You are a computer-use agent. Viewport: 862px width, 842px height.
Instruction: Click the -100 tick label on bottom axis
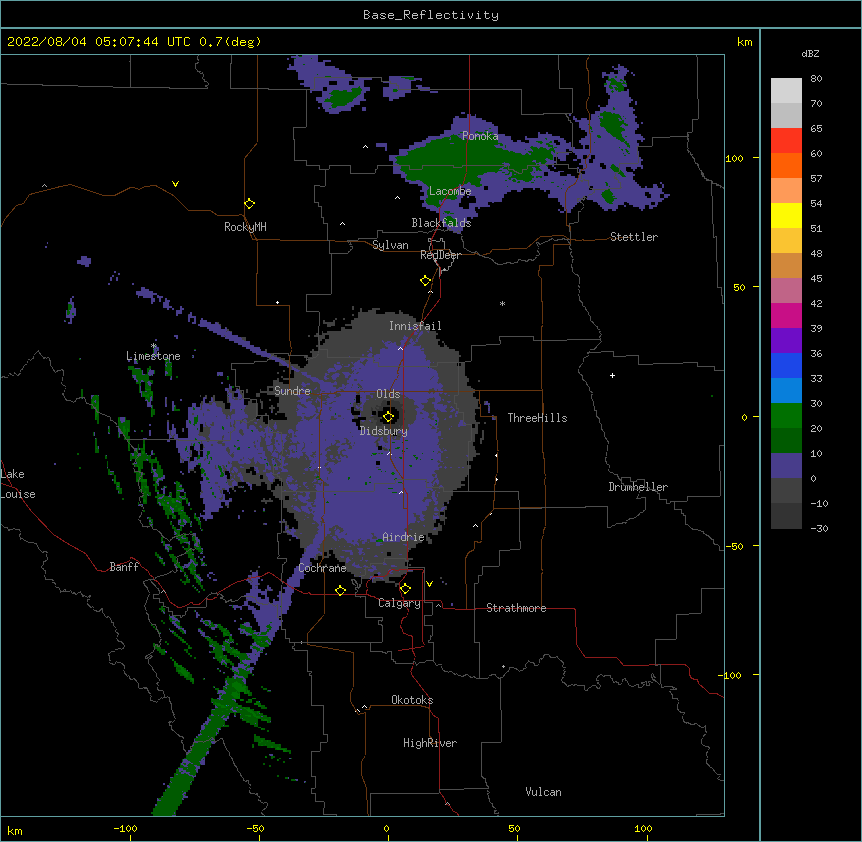point(125,828)
